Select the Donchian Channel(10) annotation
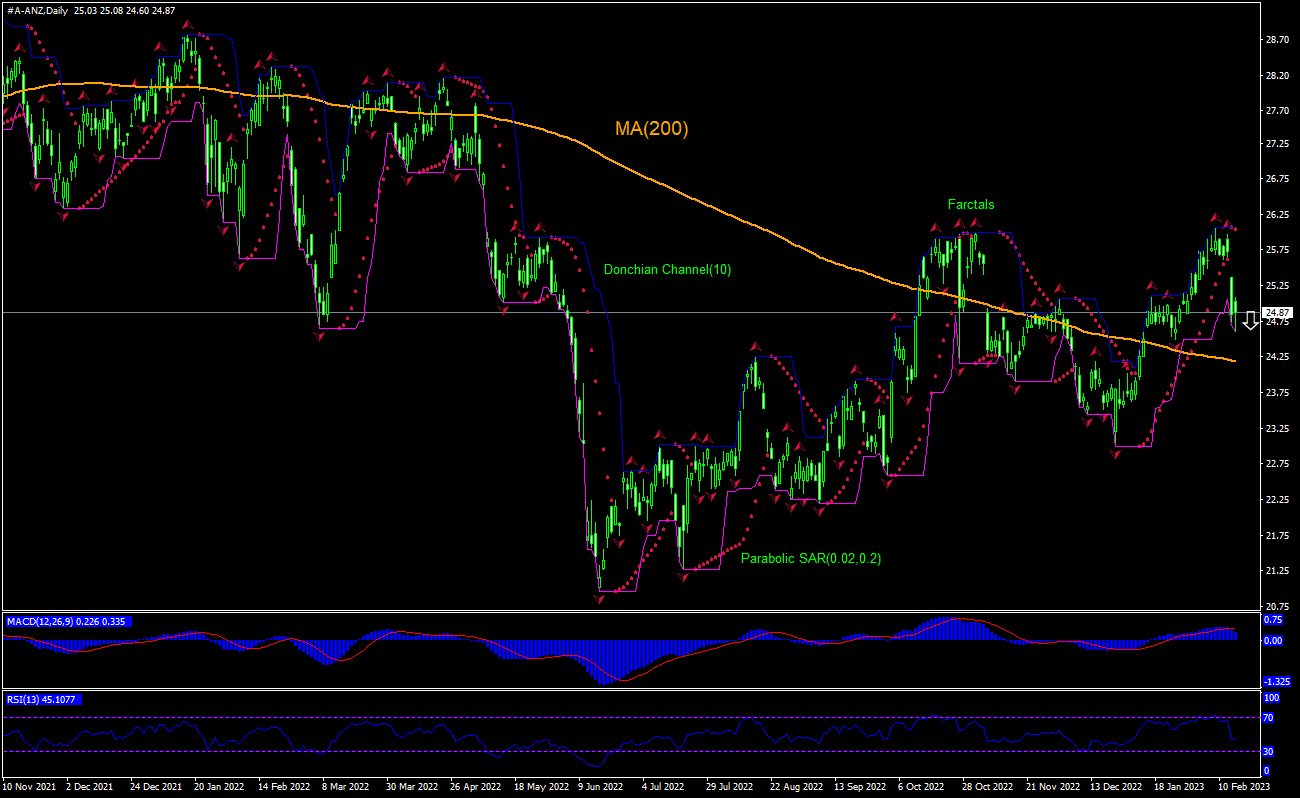The width and height of the screenshot is (1300, 798). pyautogui.click(x=668, y=269)
